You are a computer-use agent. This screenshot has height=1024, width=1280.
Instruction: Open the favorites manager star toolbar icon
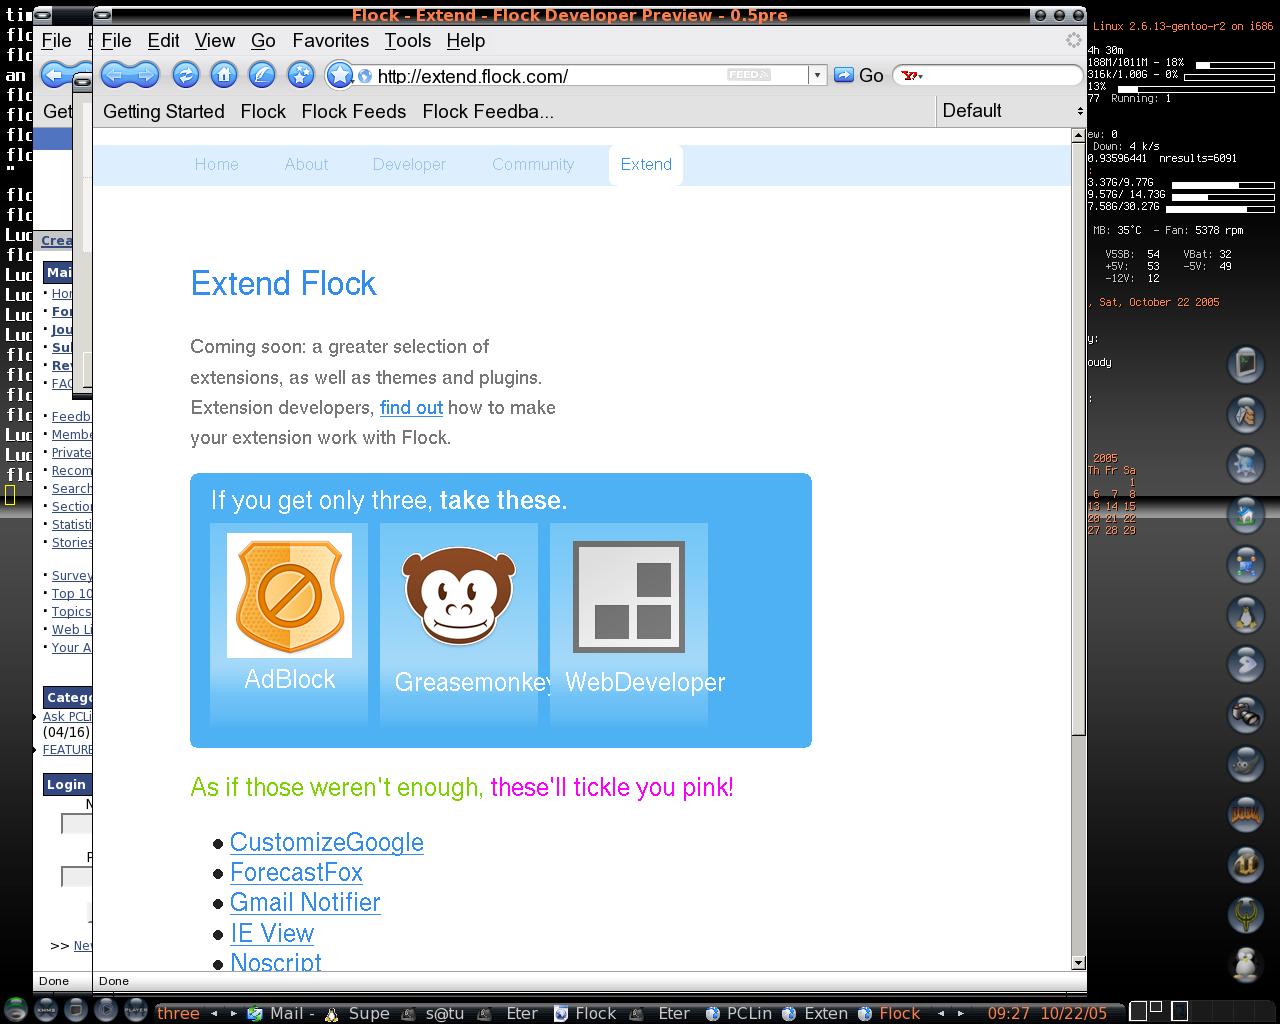pyautogui.click(x=300, y=74)
